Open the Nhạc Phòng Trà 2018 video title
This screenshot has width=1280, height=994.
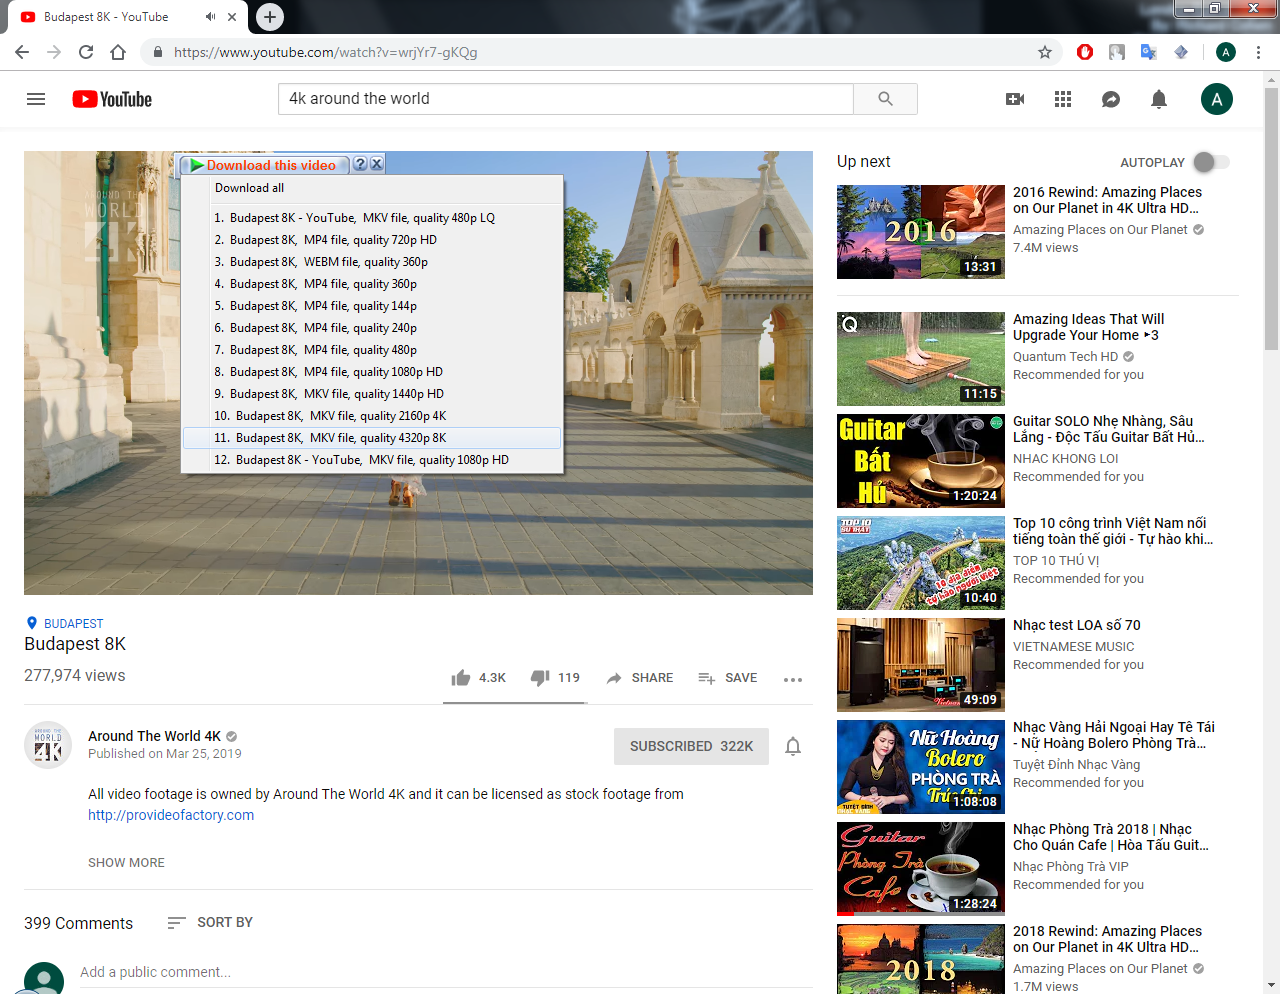(1111, 837)
